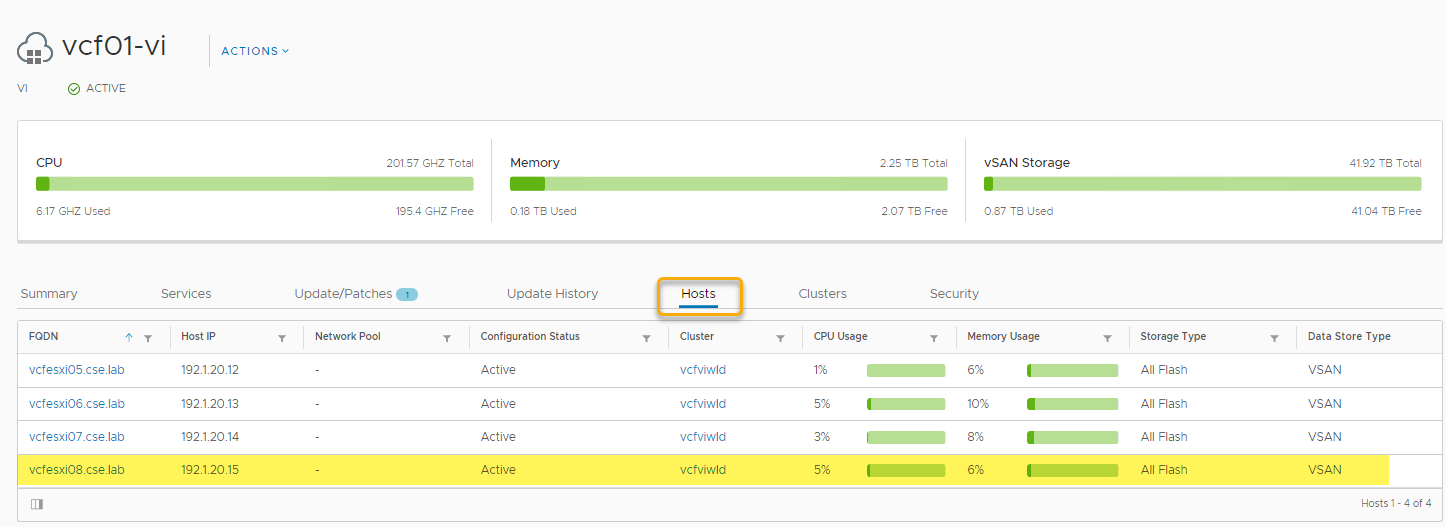Open host vcfesxi08.cse.lab link
Image resolution: width=1446 pixels, height=527 pixels.
pos(77,470)
